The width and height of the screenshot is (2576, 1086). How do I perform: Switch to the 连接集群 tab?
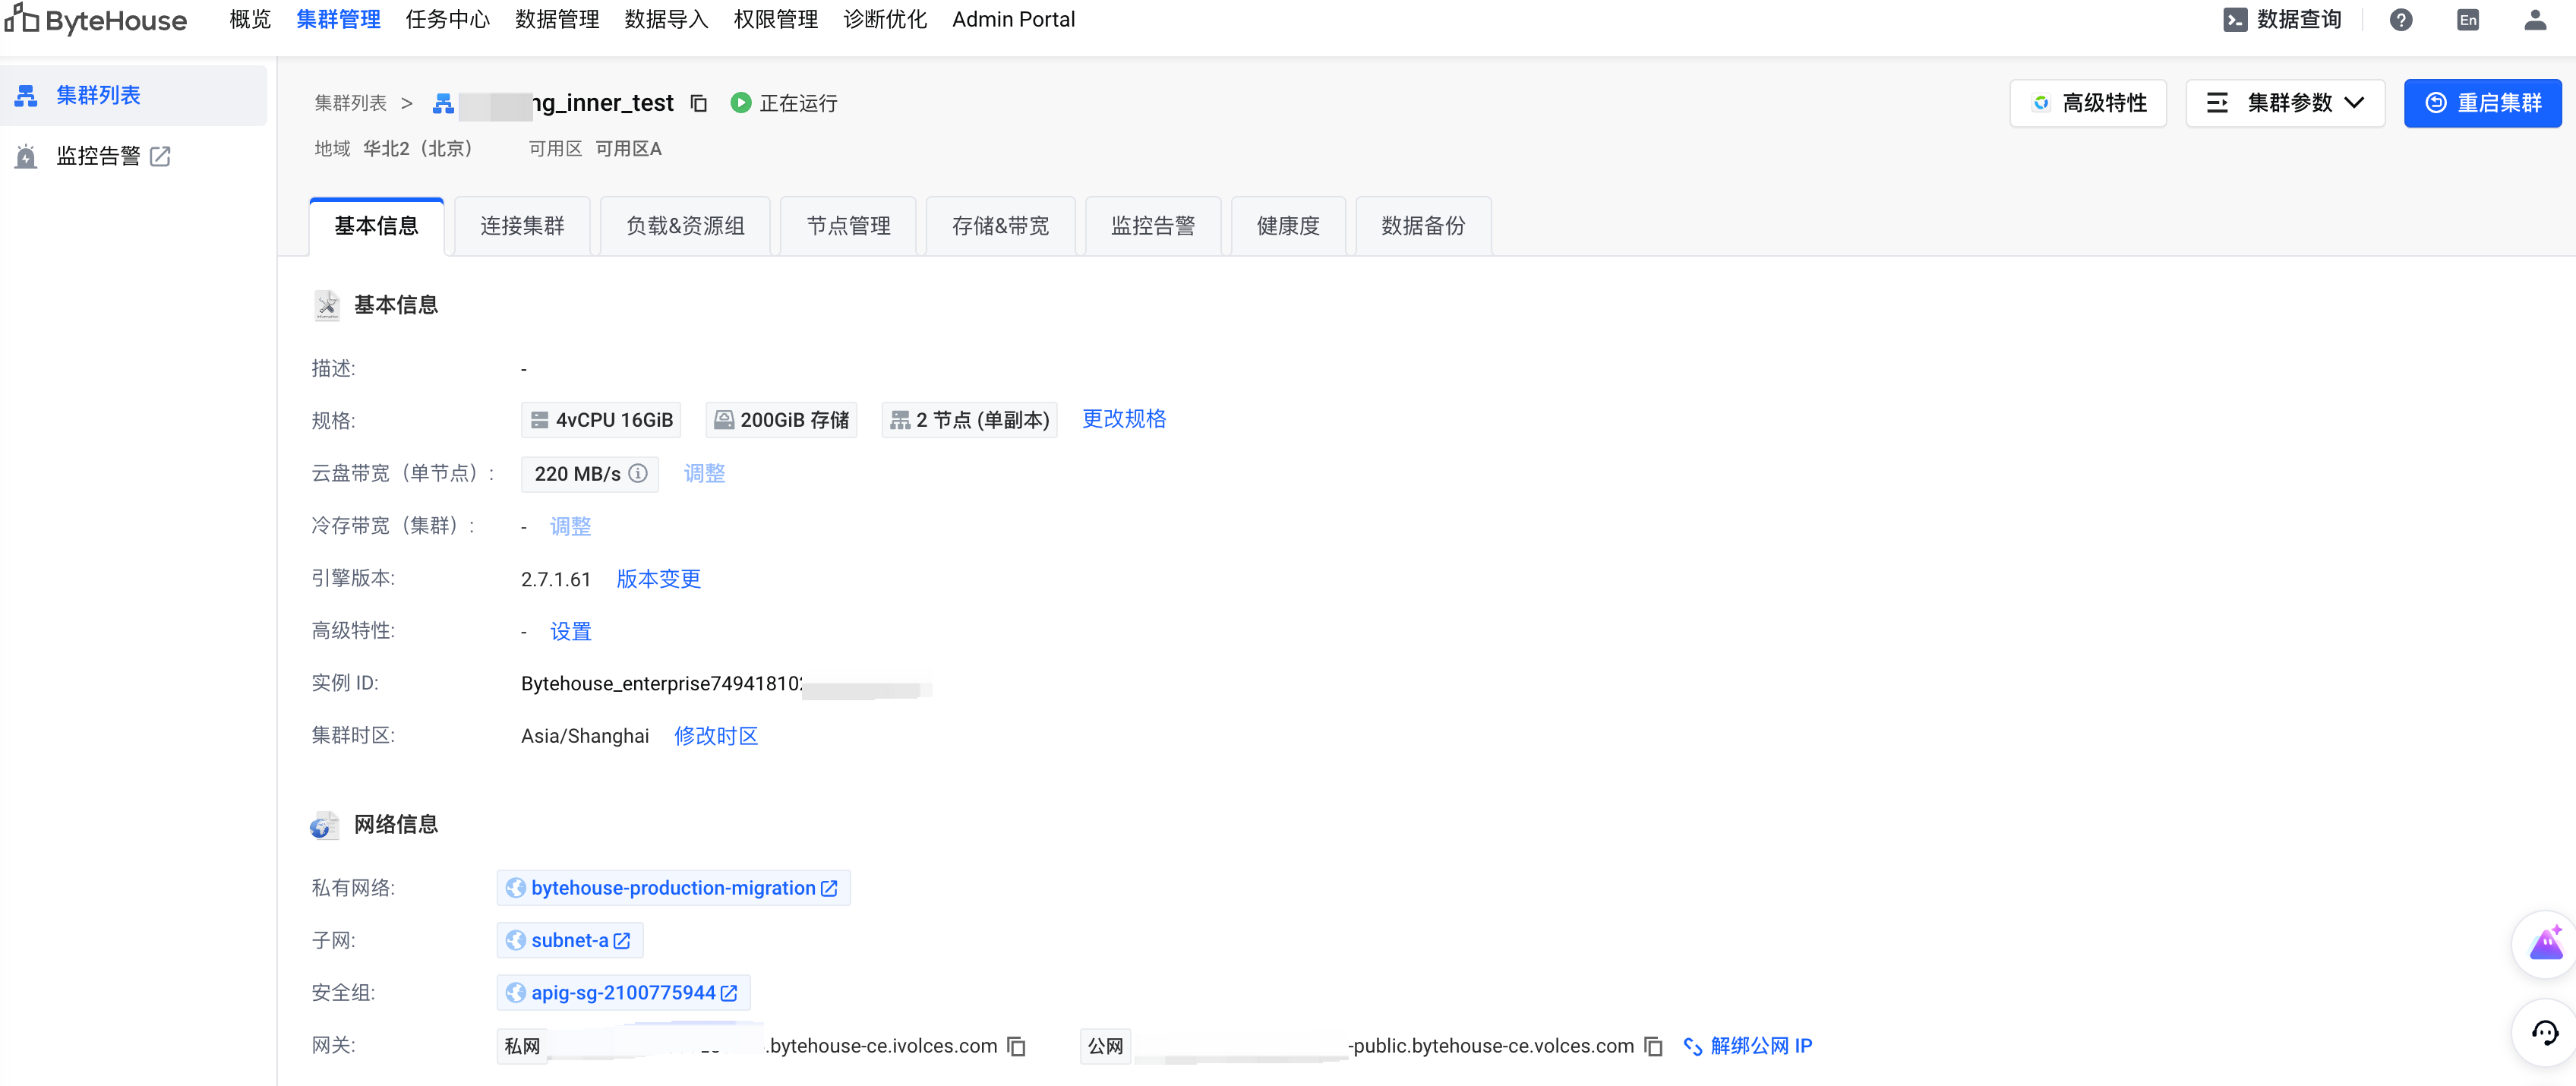[x=522, y=226]
